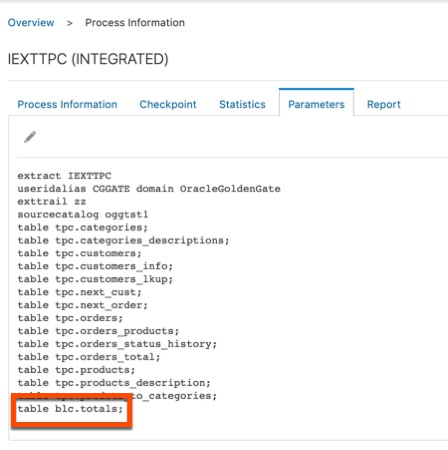Switch to the Report tab
The image size is (448, 450).
point(384,104)
